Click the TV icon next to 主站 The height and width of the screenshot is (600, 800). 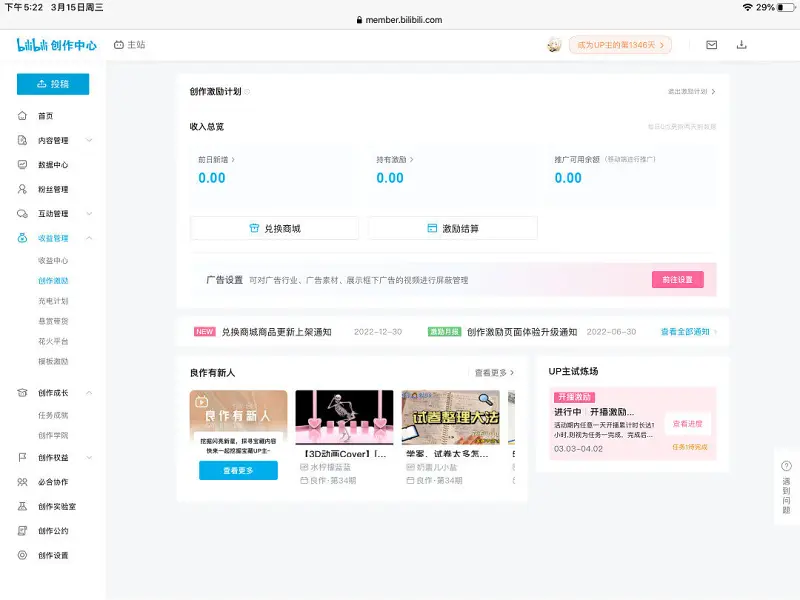(119, 45)
